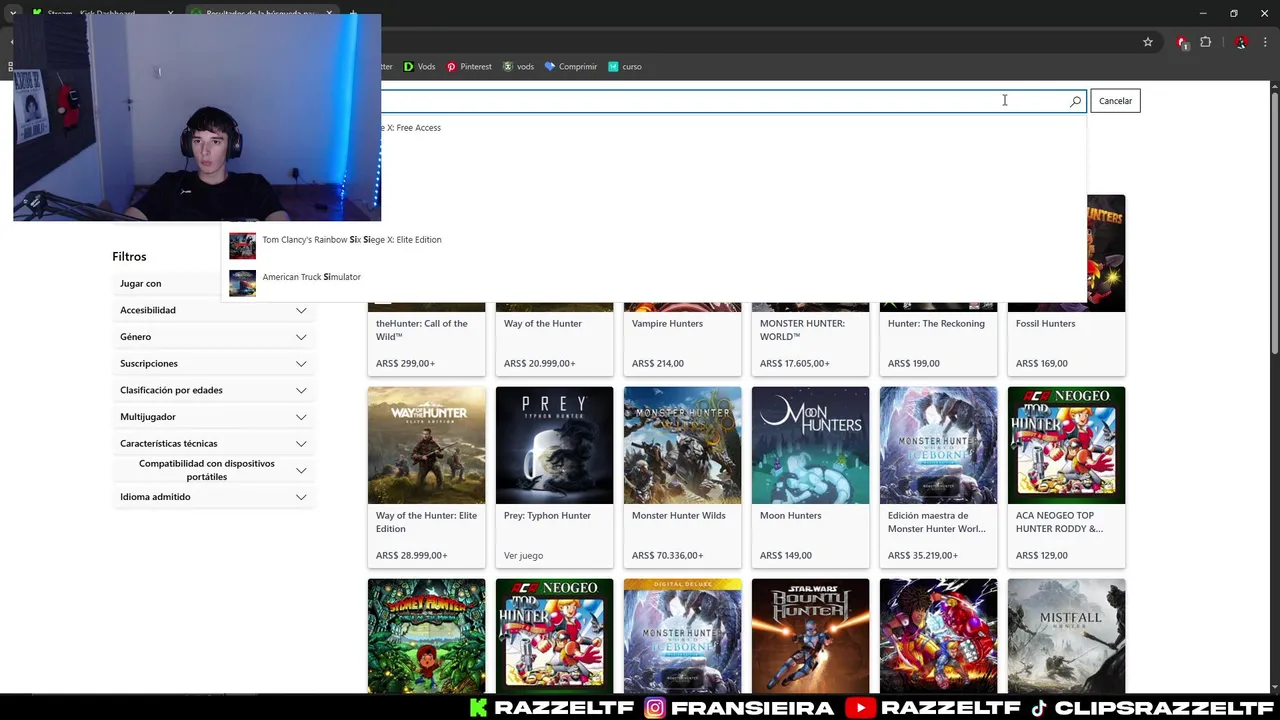The height and width of the screenshot is (720, 1280).
Task: Open Monster Hunter Iceborne Digital Deluxe cover
Action: (682, 636)
